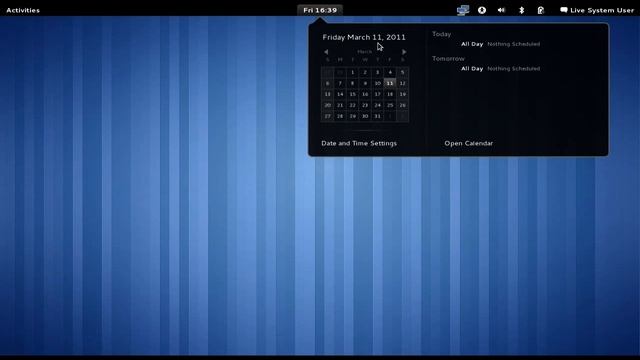
Task: Open the volume speaker indicator
Action: click(501, 10)
